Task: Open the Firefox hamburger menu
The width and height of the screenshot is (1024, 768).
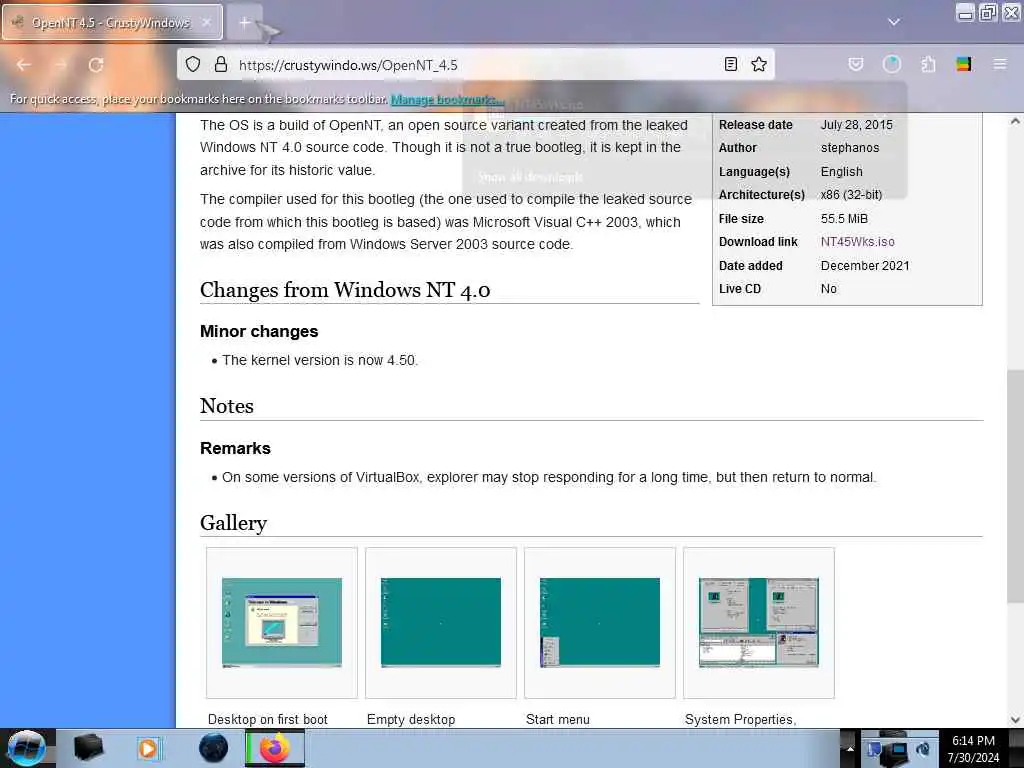Action: pos(999,64)
